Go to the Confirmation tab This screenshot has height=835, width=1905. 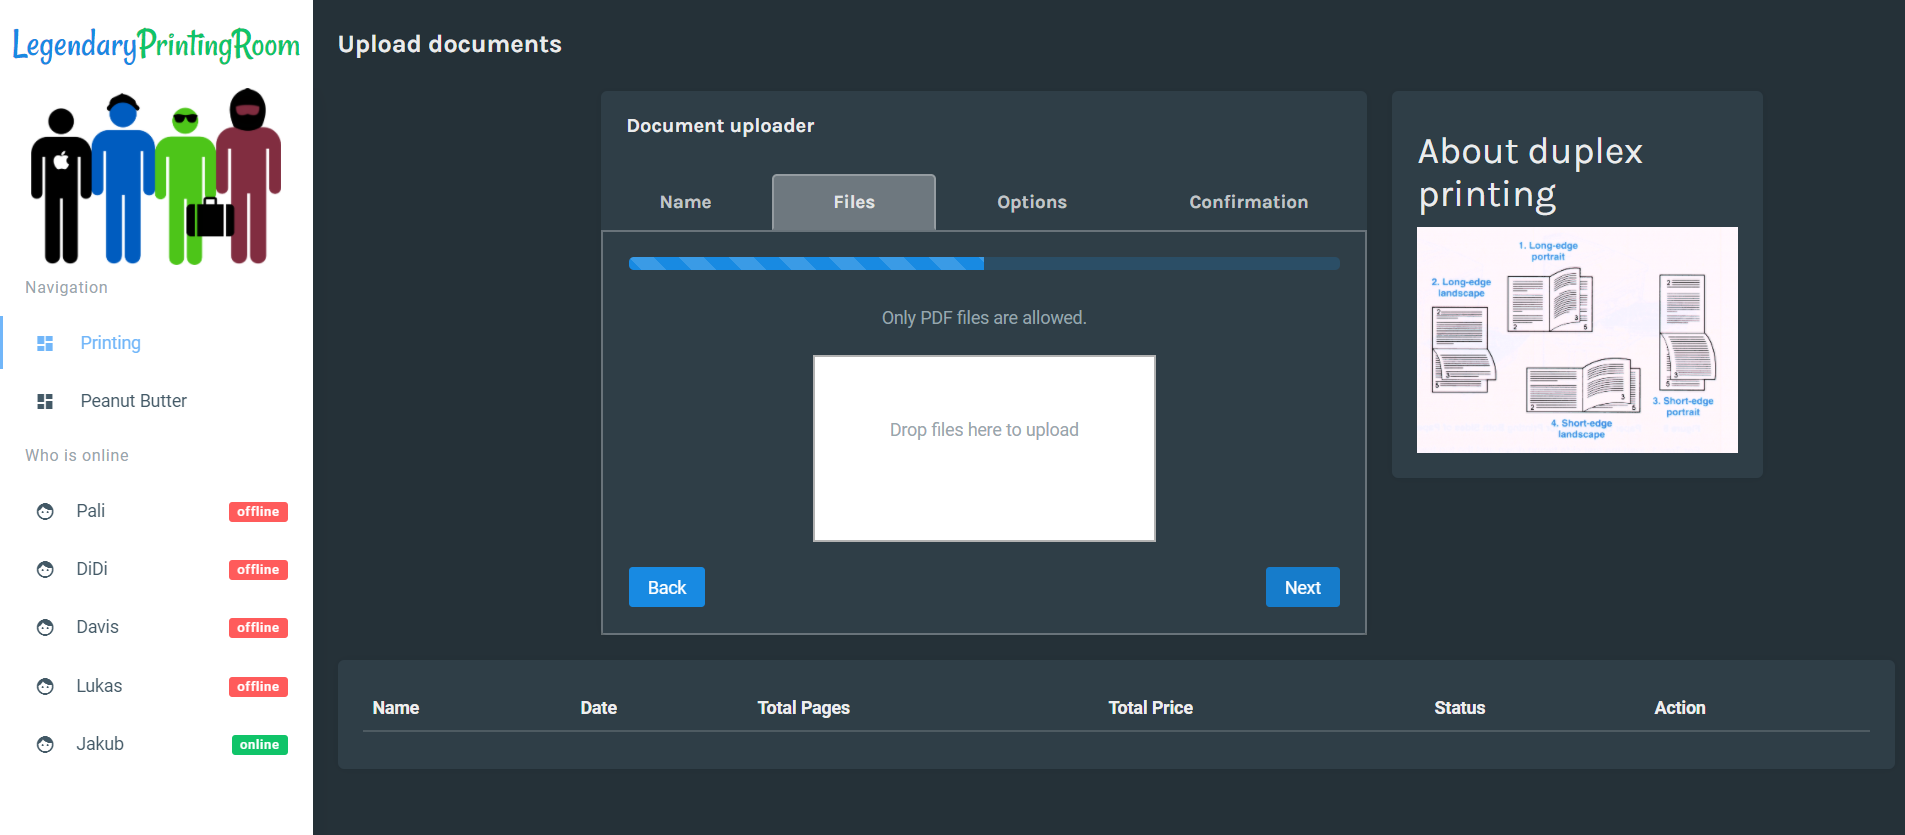click(1248, 202)
